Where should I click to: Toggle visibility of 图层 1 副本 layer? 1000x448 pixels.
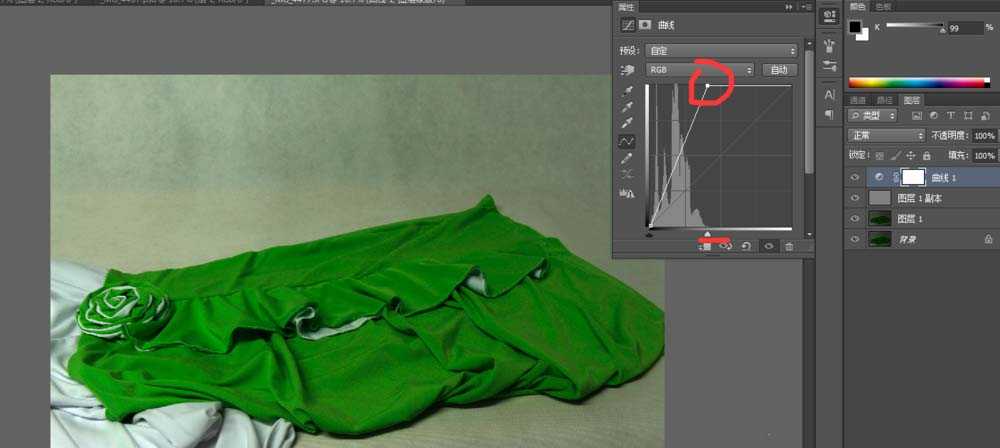[854, 198]
